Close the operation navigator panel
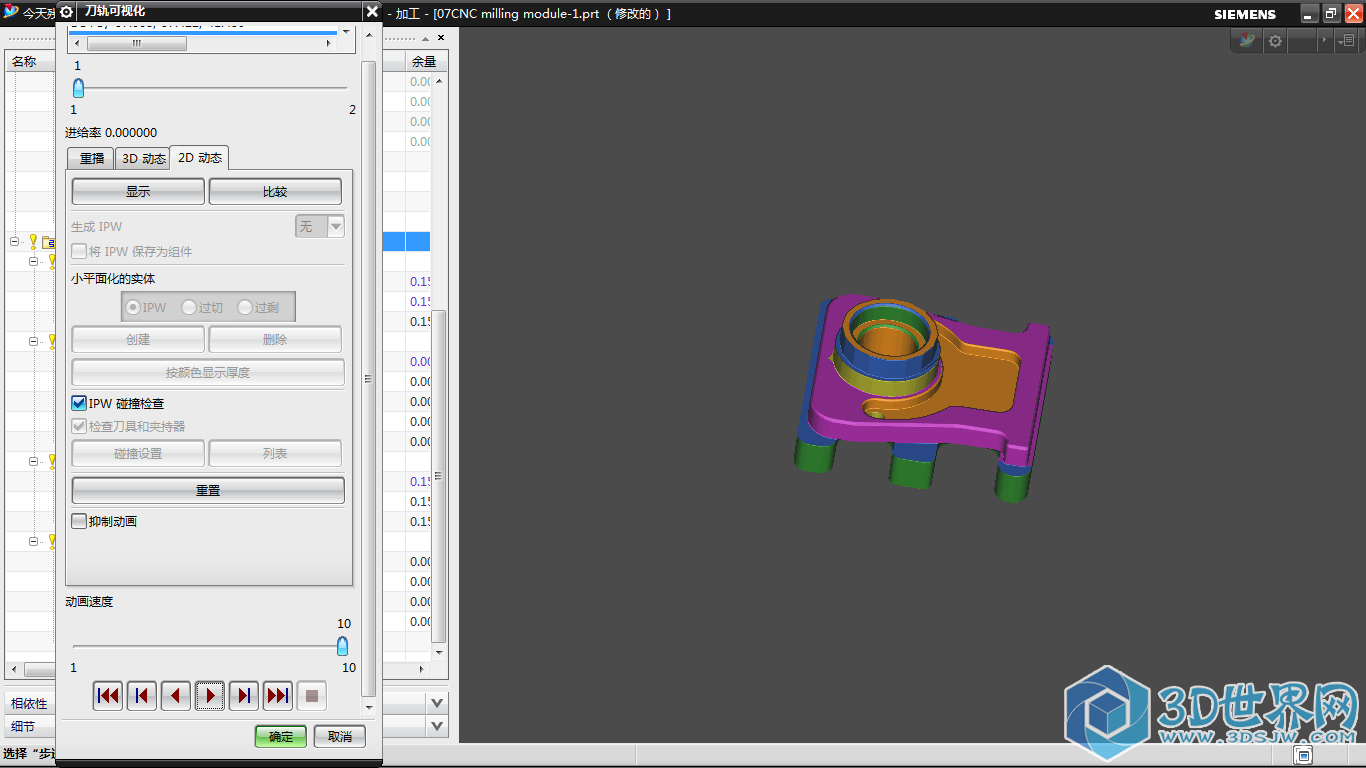The height and width of the screenshot is (768, 1366). point(442,37)
